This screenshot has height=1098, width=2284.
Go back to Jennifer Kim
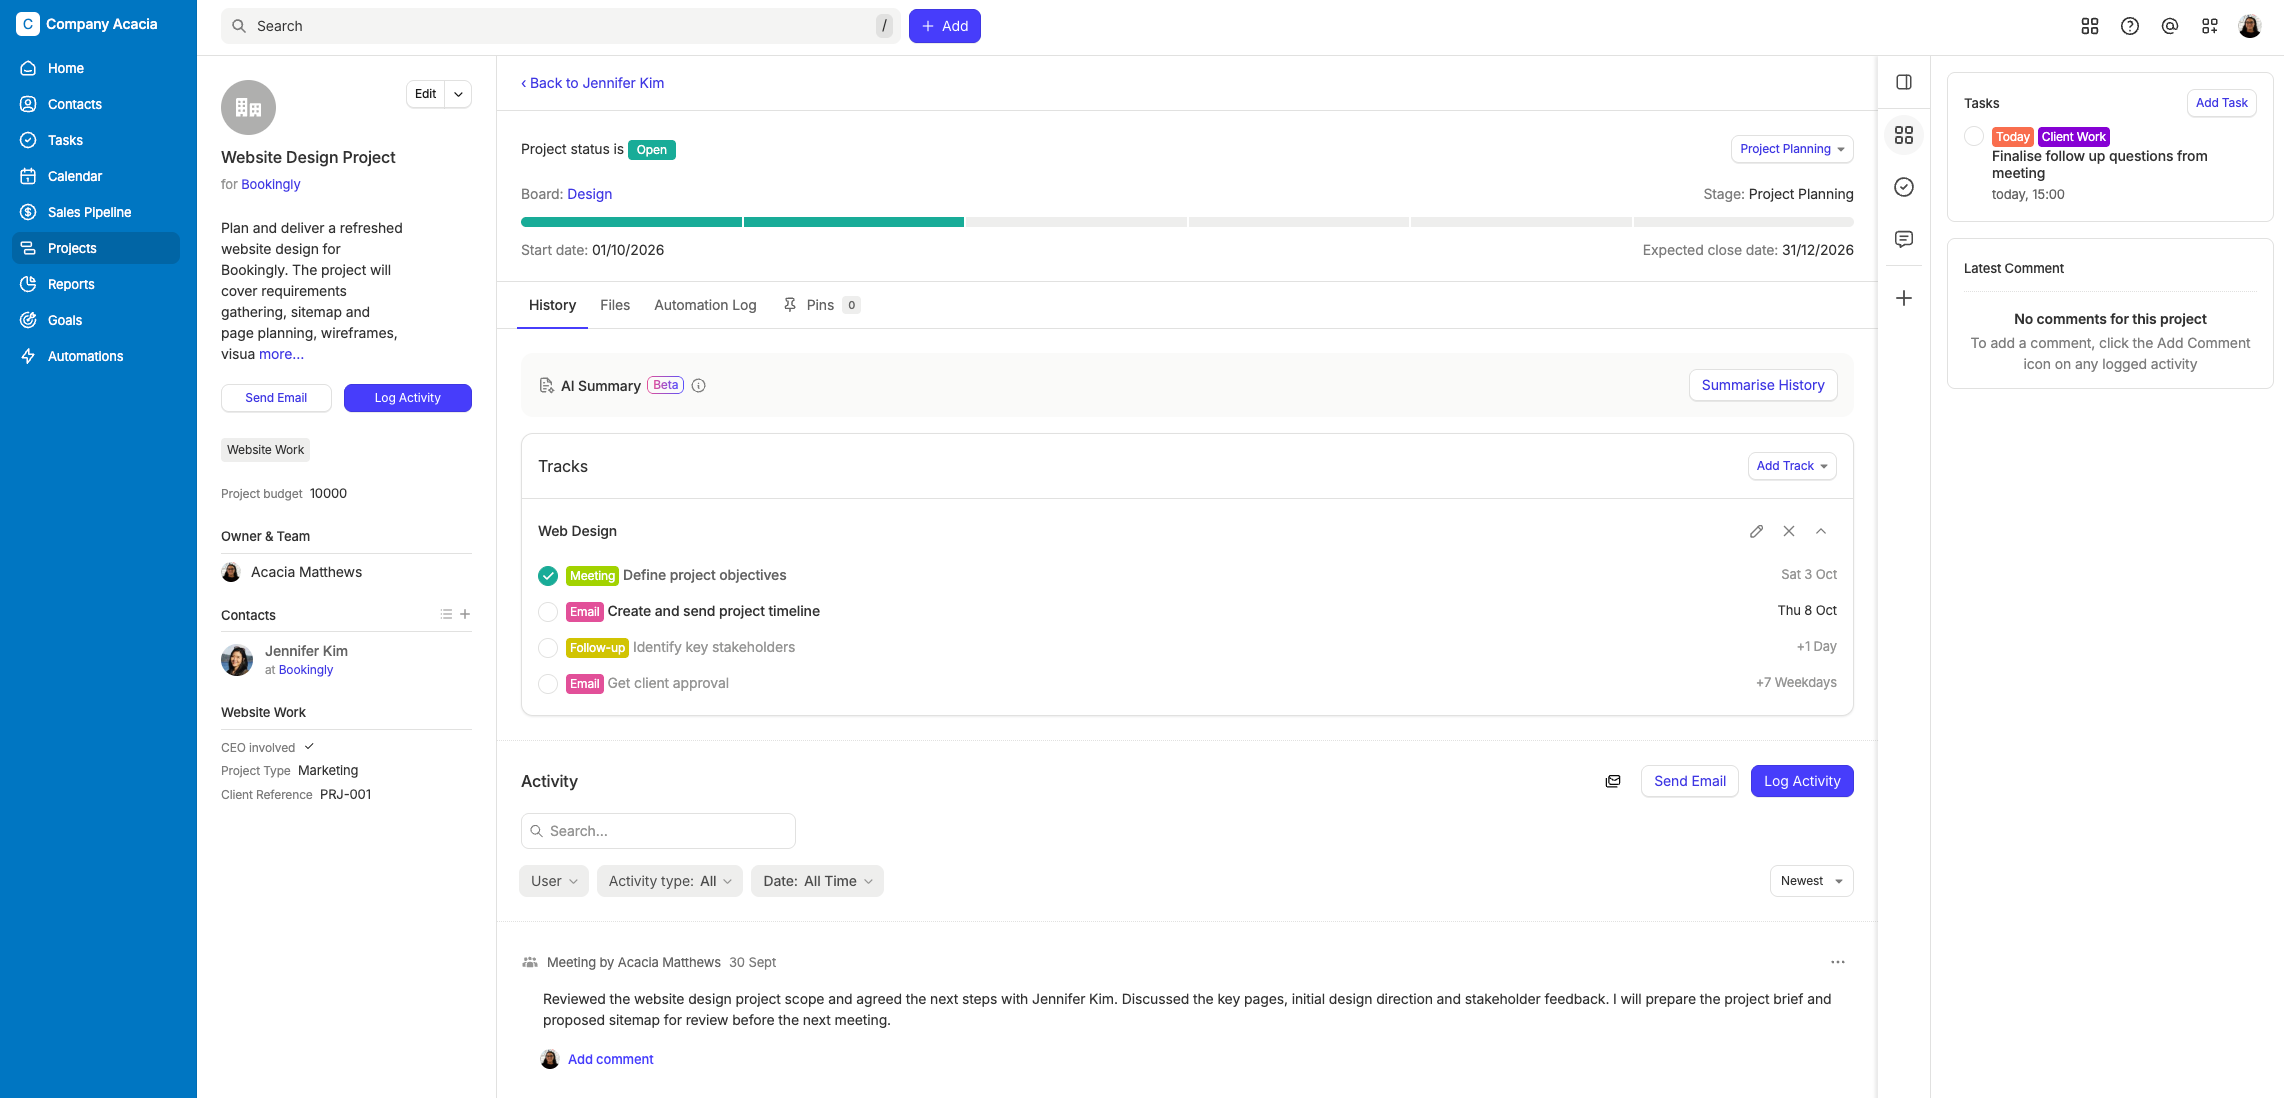(x=592, y=83)
